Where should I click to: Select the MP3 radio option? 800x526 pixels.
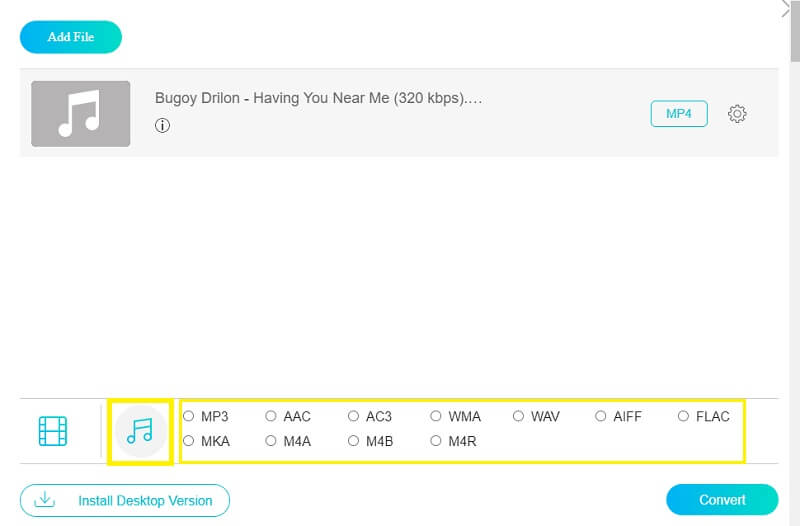coord(189,416)
